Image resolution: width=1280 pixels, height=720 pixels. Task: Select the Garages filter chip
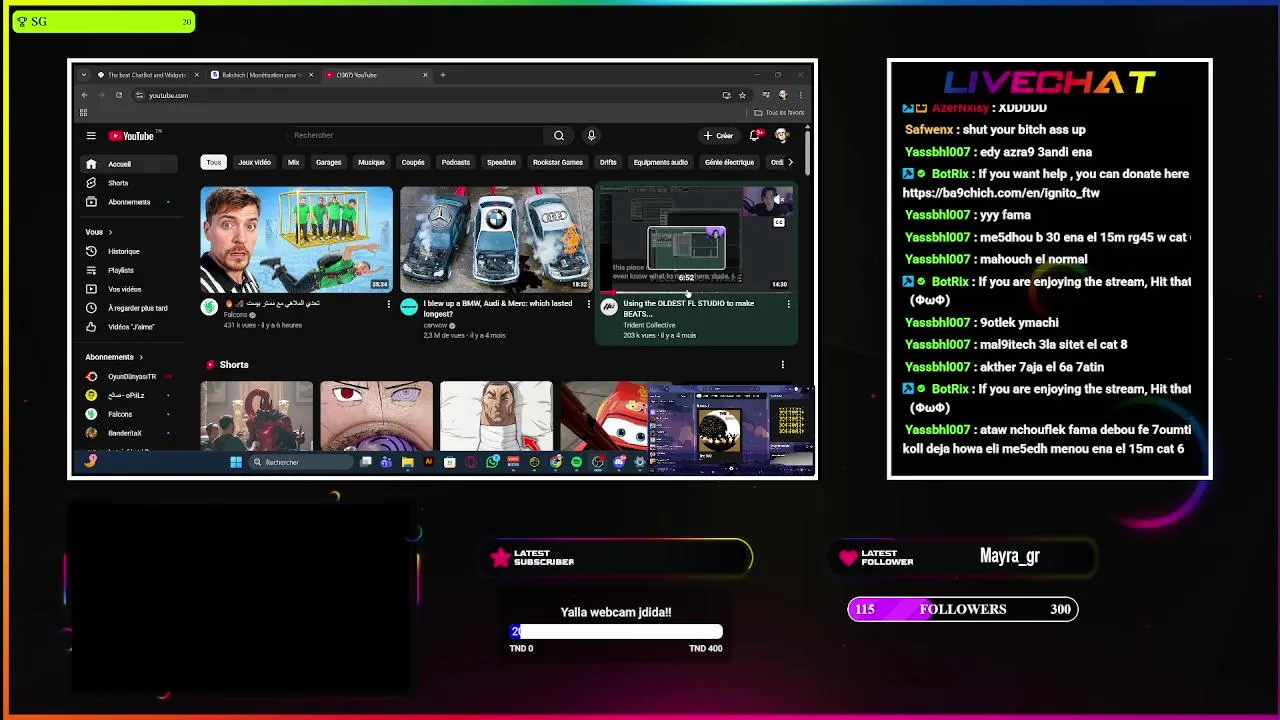coord(328,162)
